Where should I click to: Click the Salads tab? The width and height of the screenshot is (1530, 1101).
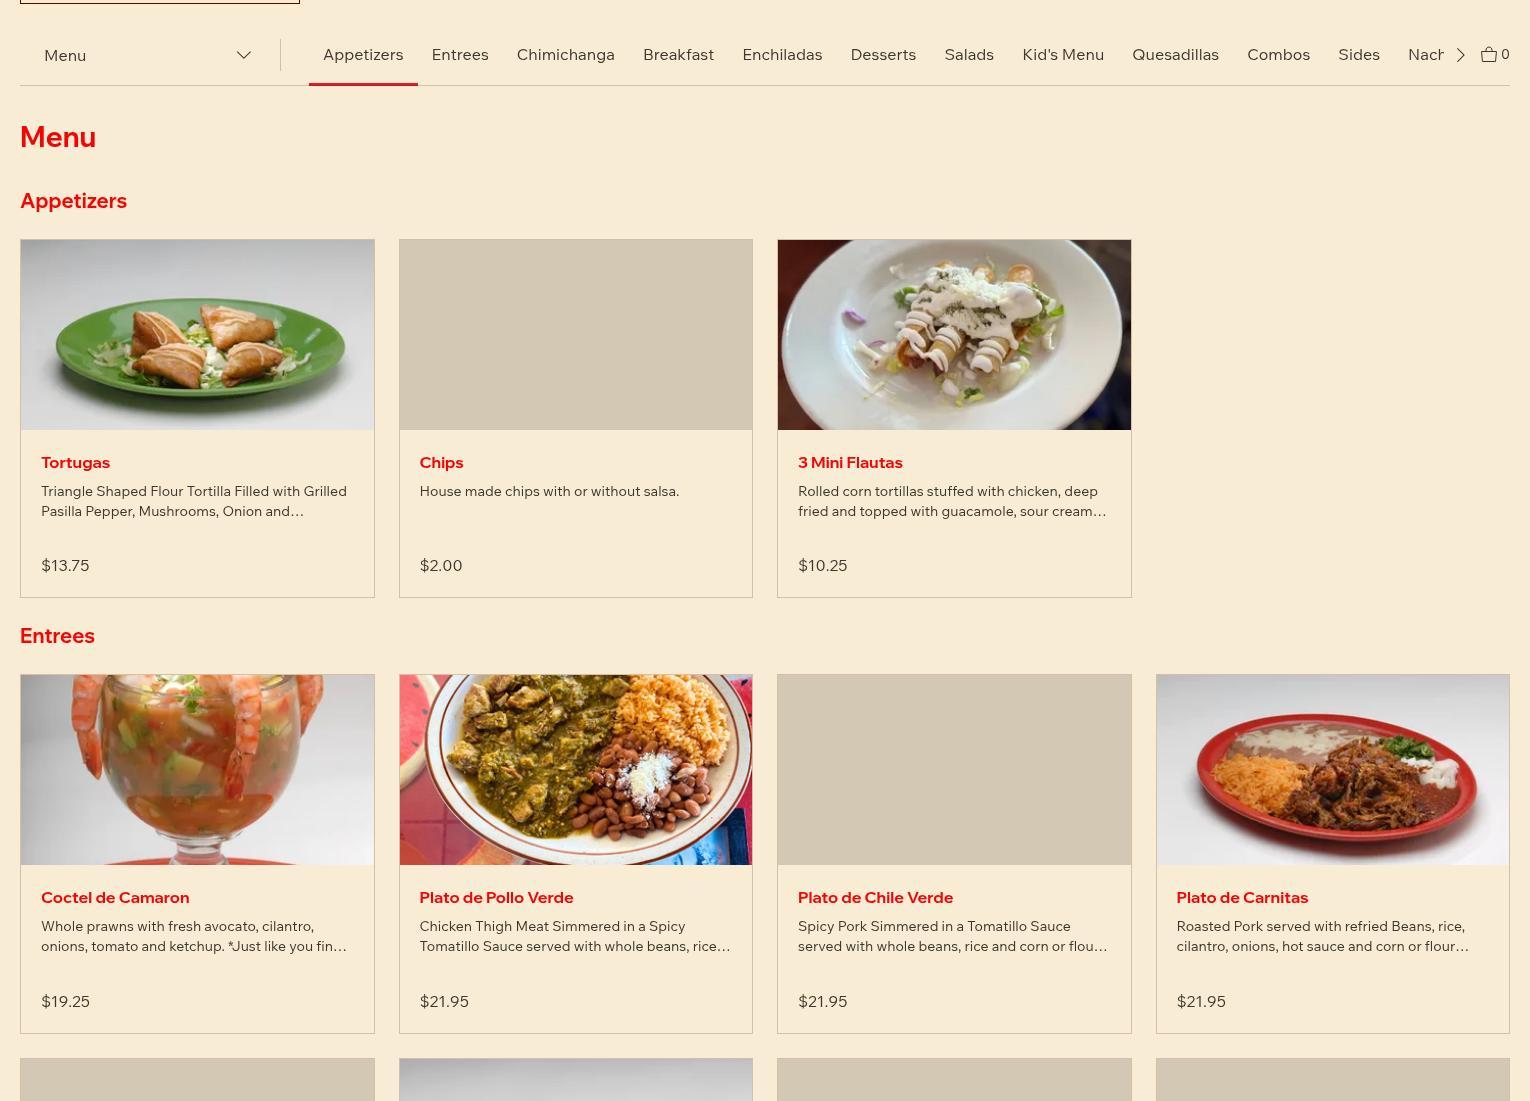coord(969,55)
